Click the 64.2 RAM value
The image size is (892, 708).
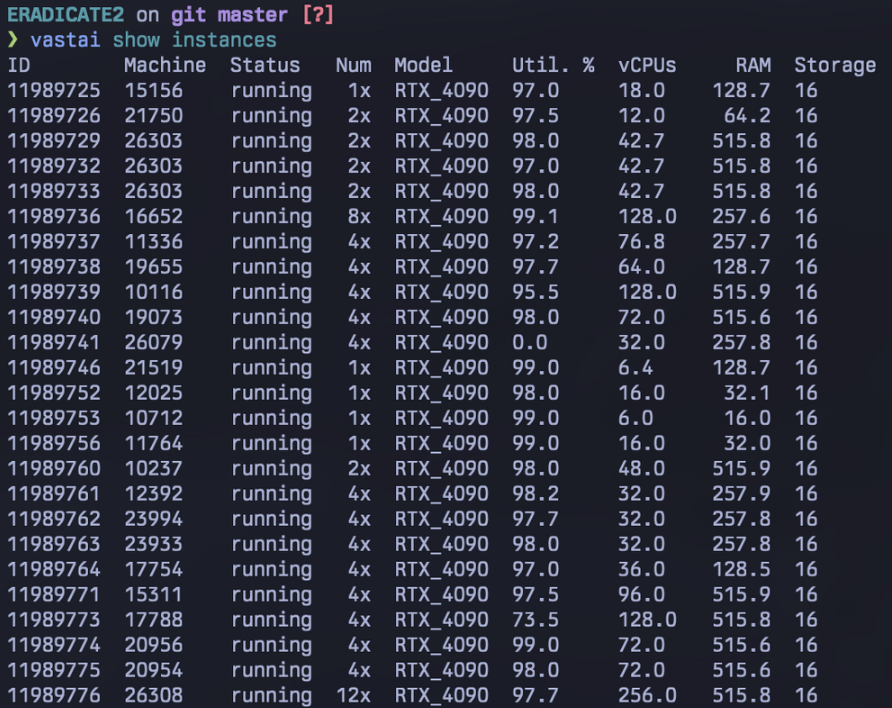click(747, 115)
